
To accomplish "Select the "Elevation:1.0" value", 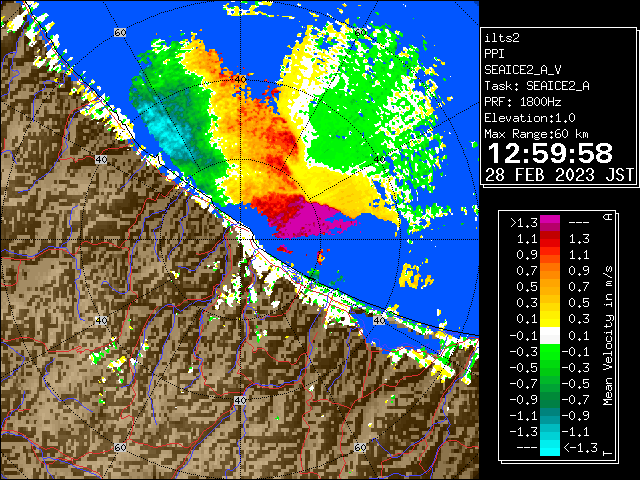I will coord(530,118).
